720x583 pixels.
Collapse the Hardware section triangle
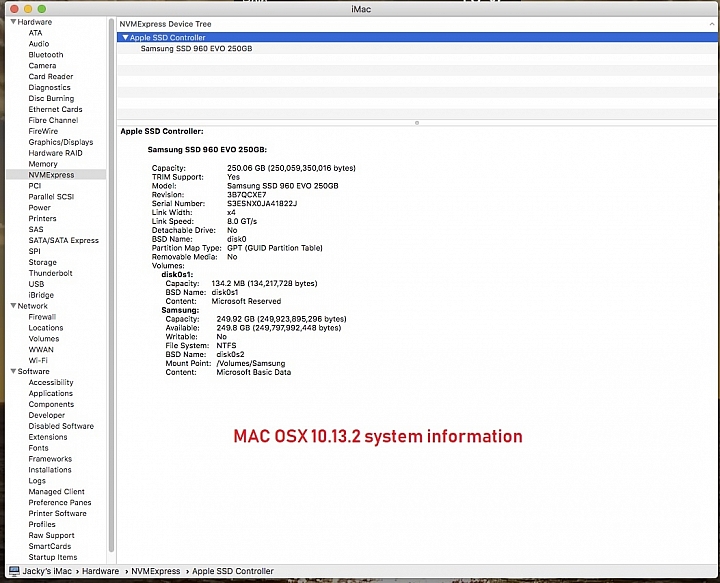coord(13,22)
